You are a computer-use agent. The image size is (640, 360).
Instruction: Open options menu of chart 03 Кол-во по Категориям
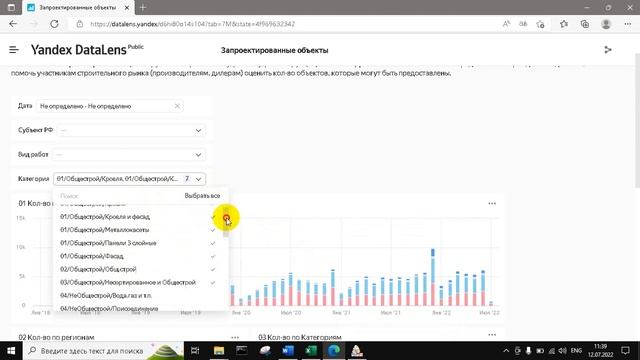[x=492, y=335]
